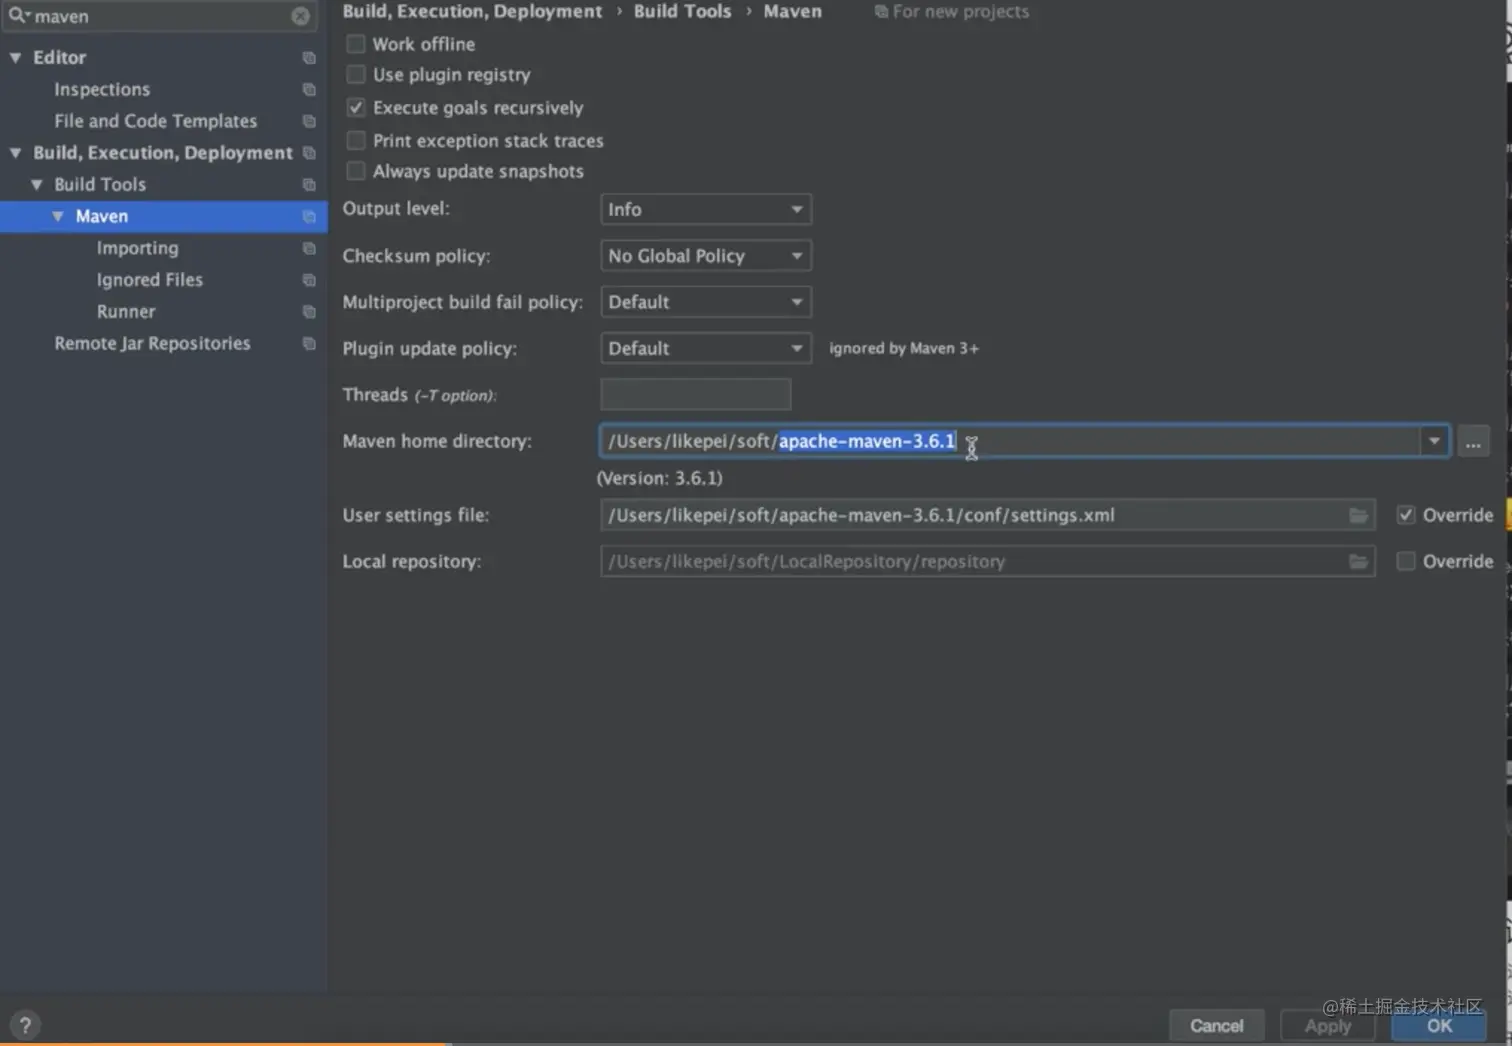Open the Checksum policy dropdown

click(706, 256)
